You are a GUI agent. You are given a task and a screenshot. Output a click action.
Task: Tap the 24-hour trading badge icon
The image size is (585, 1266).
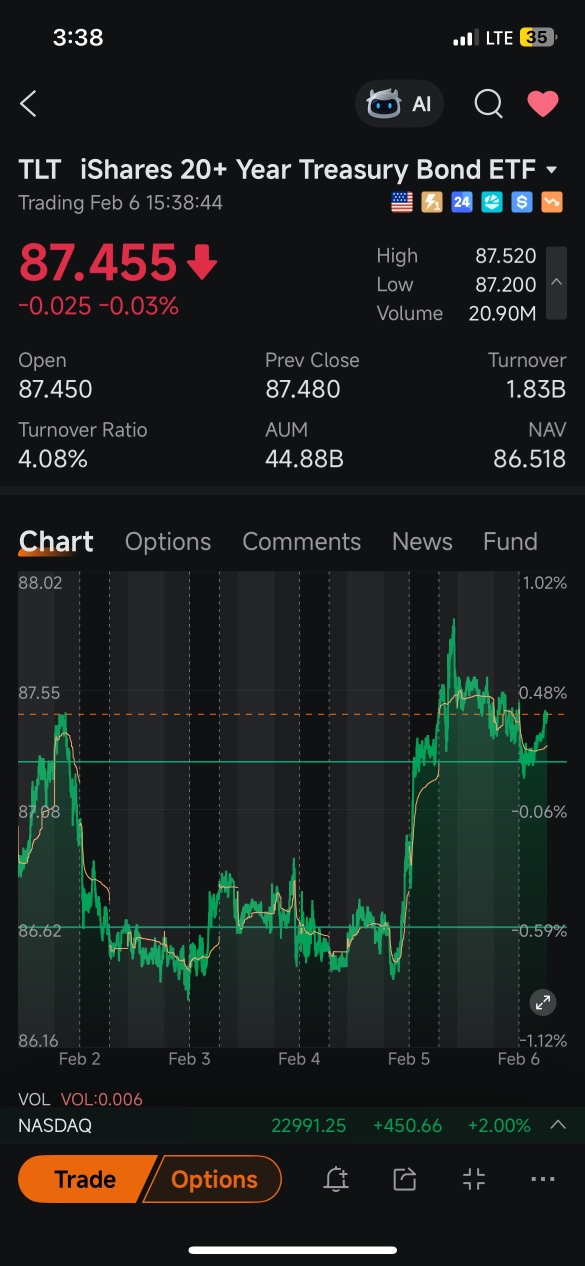(461, 203)
